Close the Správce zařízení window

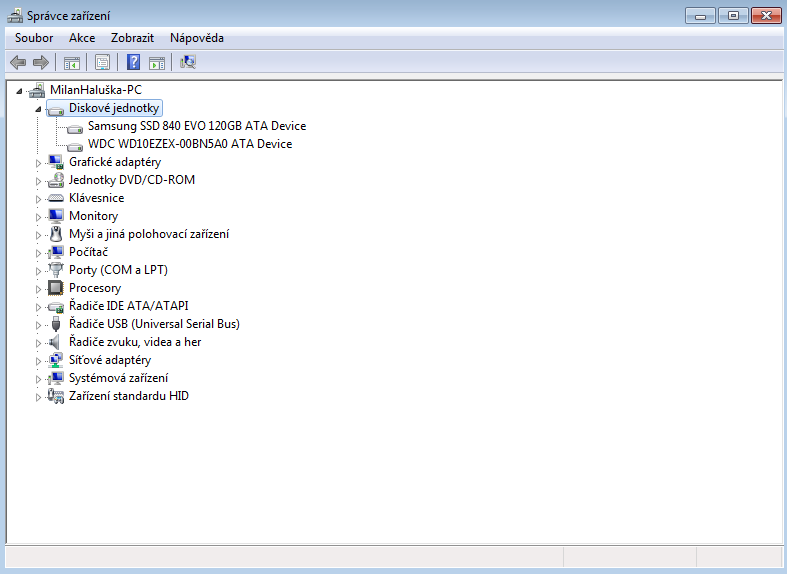pyautogui.click(x=766, y=16)
